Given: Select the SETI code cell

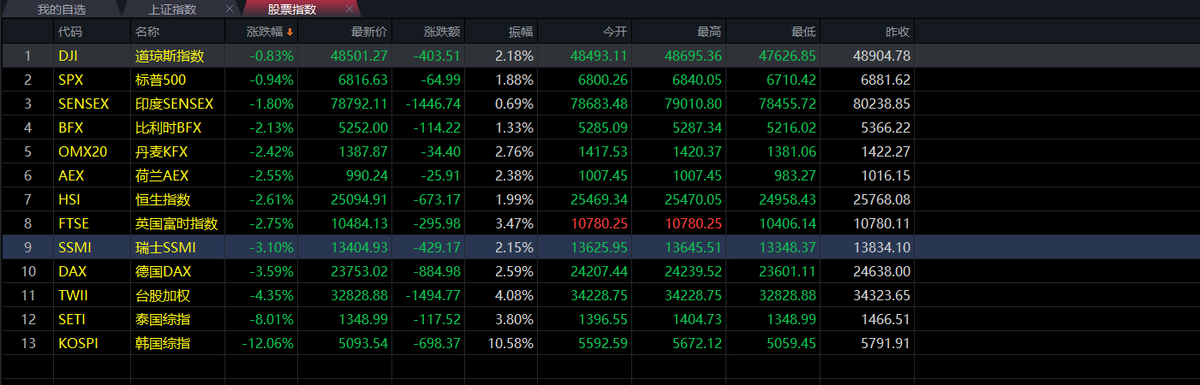Looking at the screenshot, I should point(72,319).
